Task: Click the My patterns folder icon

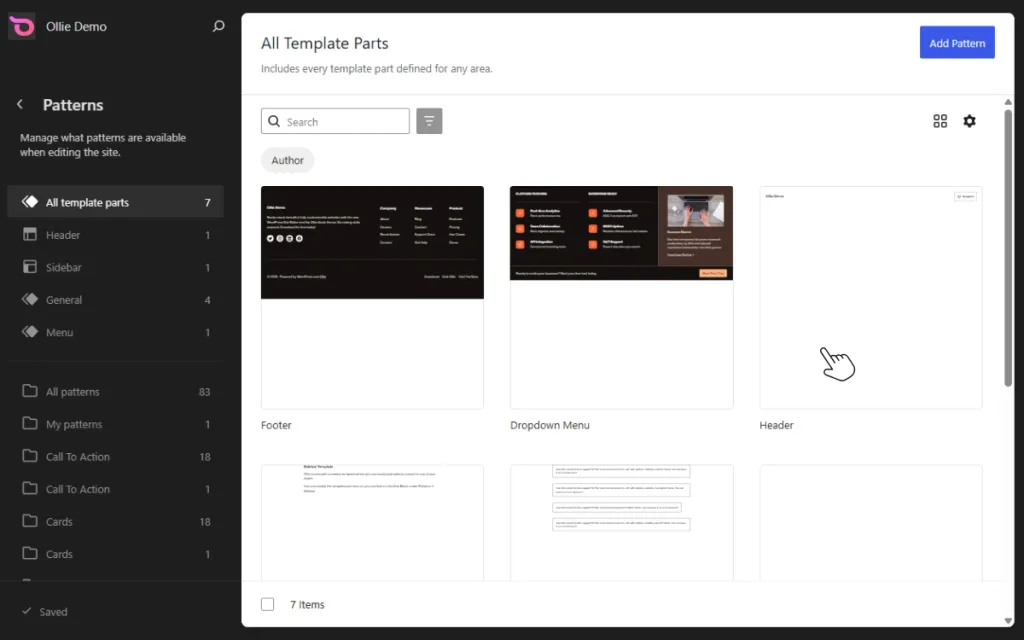Action: point(30,423)
